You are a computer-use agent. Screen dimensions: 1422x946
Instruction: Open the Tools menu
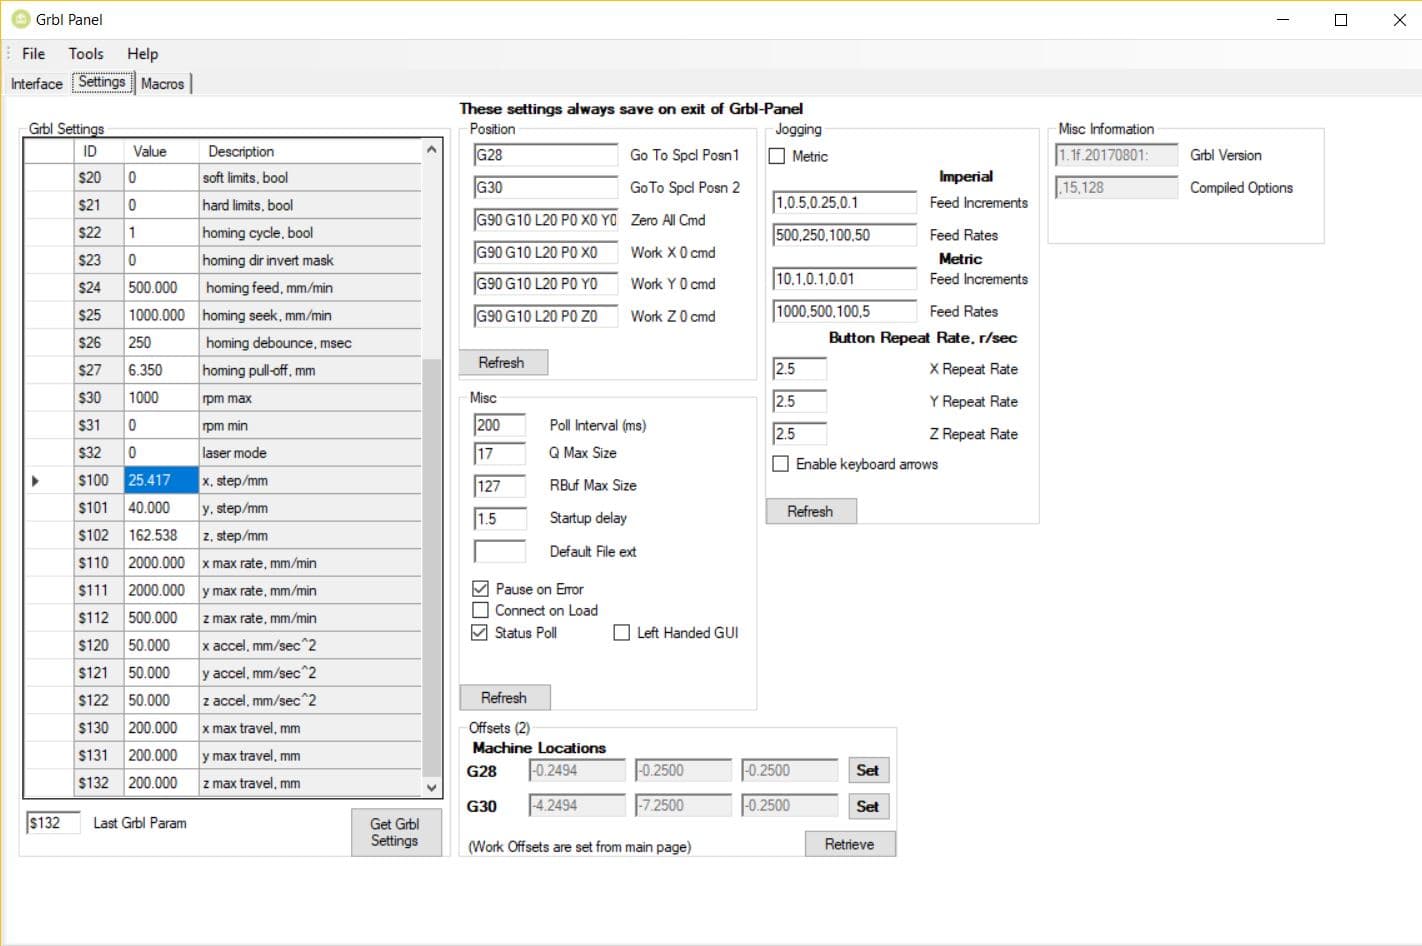point(85,53)
